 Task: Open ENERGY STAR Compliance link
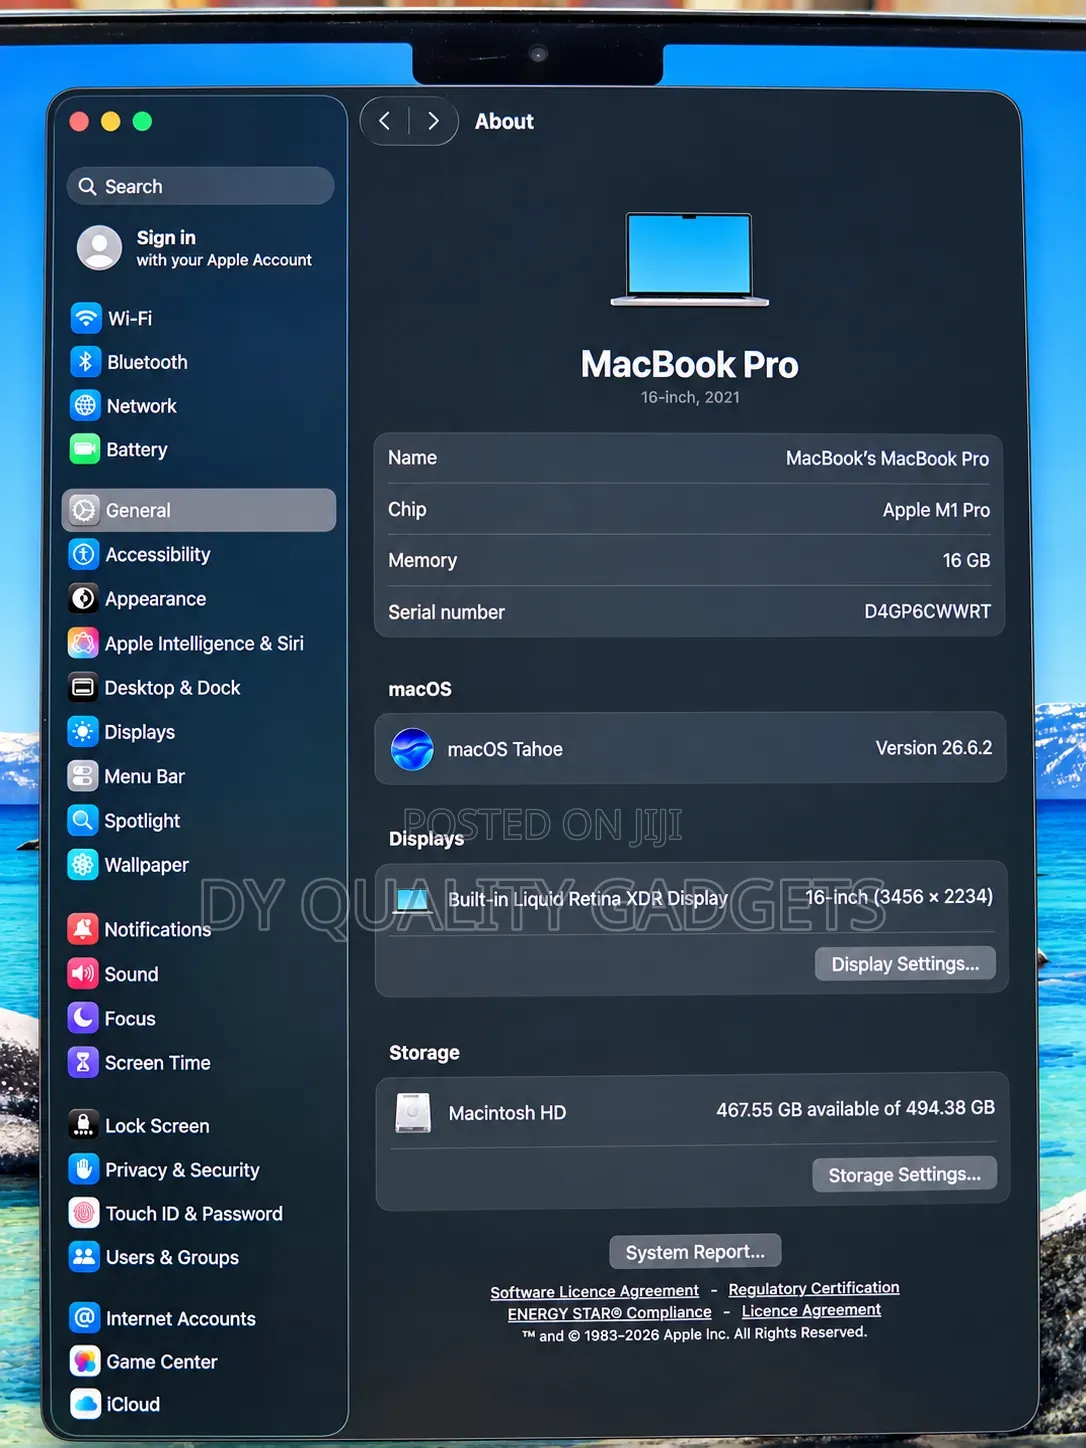coord(609,1313)
